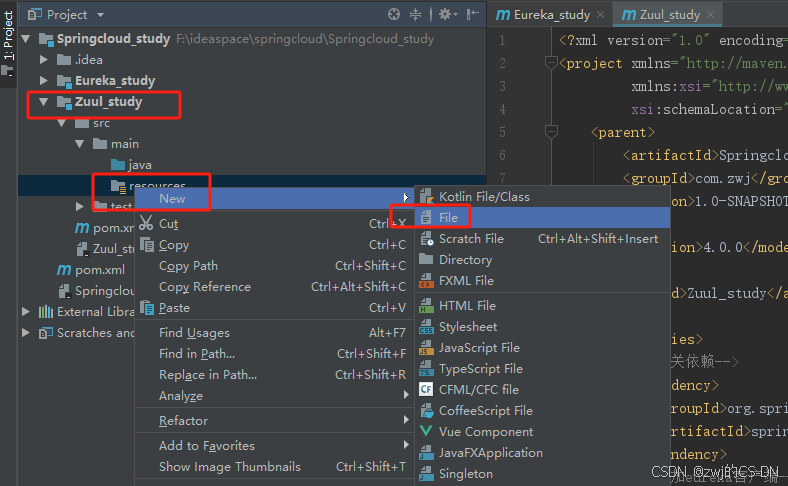The height and width of the screenshot is (486, 788).
Task: Create a new Stylesheet
Action: 543,327
